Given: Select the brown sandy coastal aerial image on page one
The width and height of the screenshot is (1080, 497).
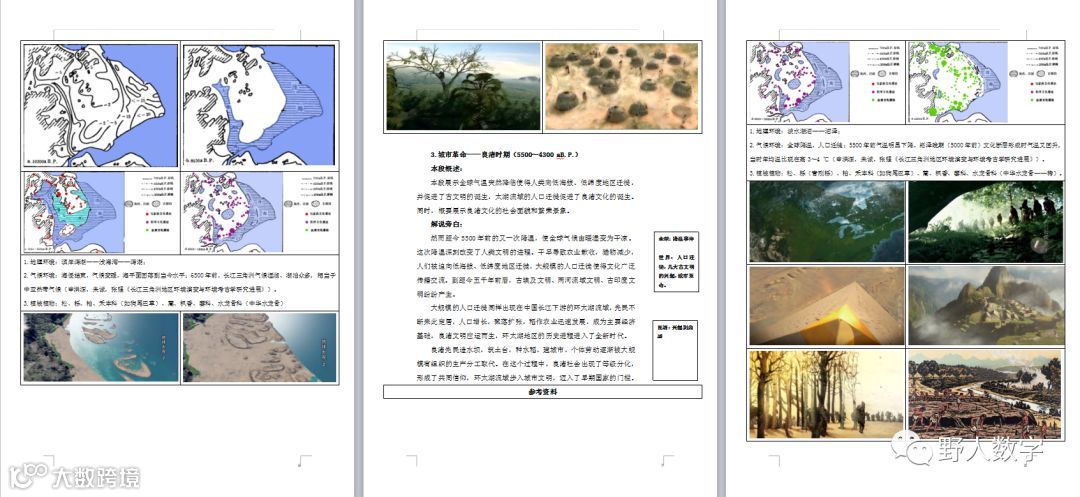Looking at the screenshot, I should pyautogui.click(x=259, y=348).
